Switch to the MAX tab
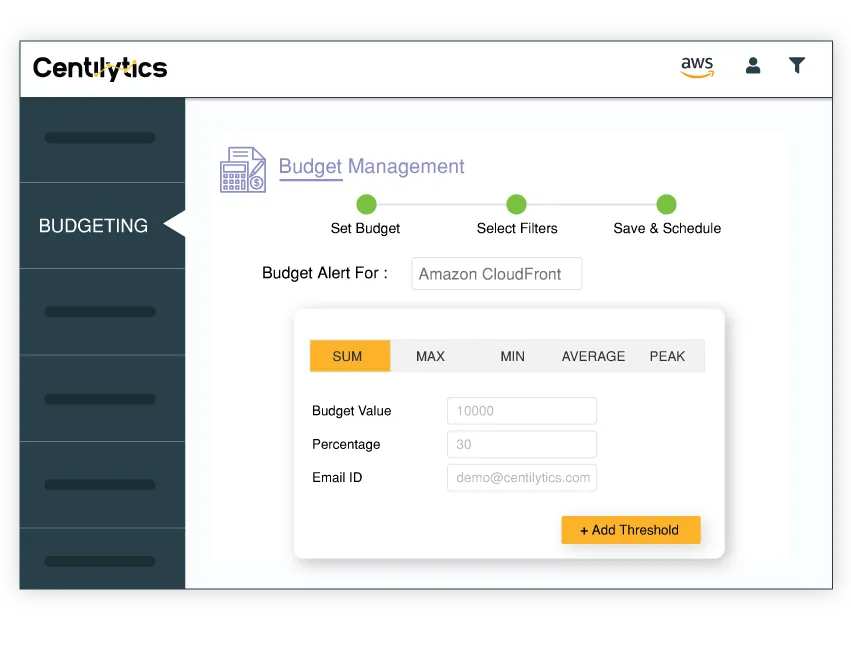 pyautogui.click(x=430, y=356)
